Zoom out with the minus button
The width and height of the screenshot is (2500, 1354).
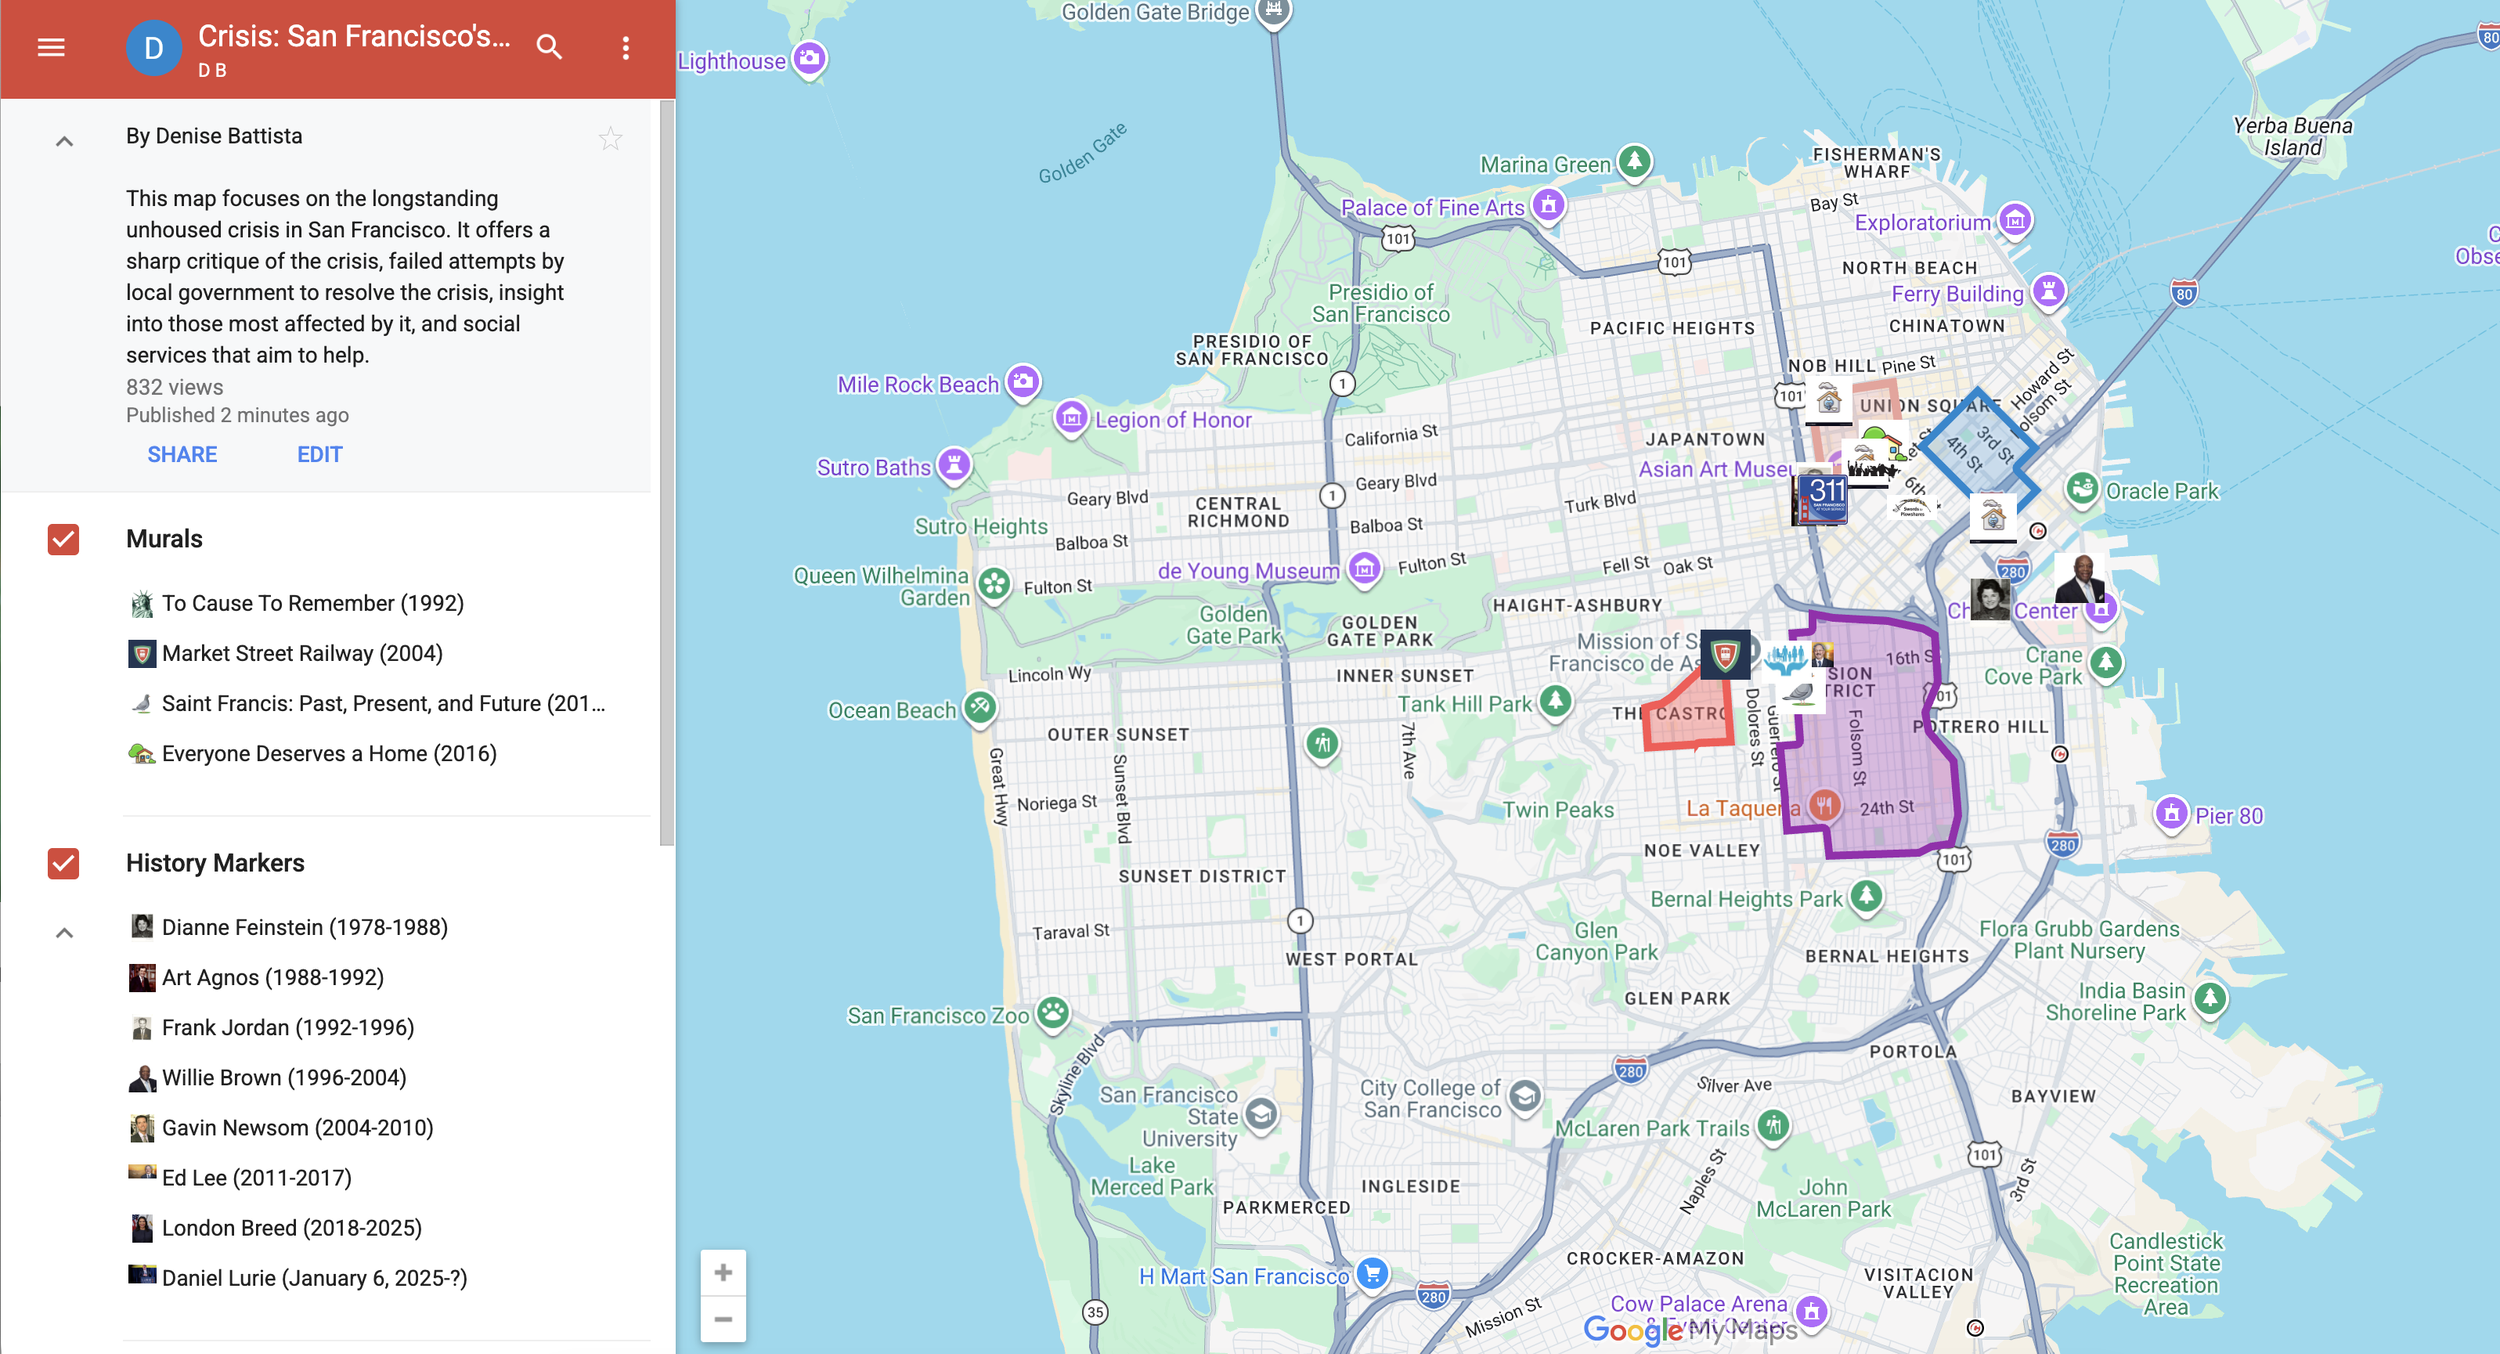click(723, 1319)
